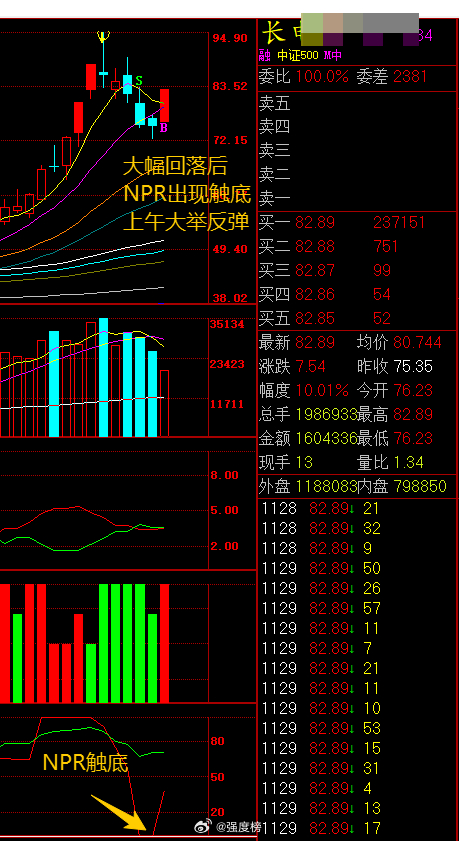The width and height of the screenshot is (459, 841).
Task: Click 买一 bid price 82.89
Action: [315, 223]
